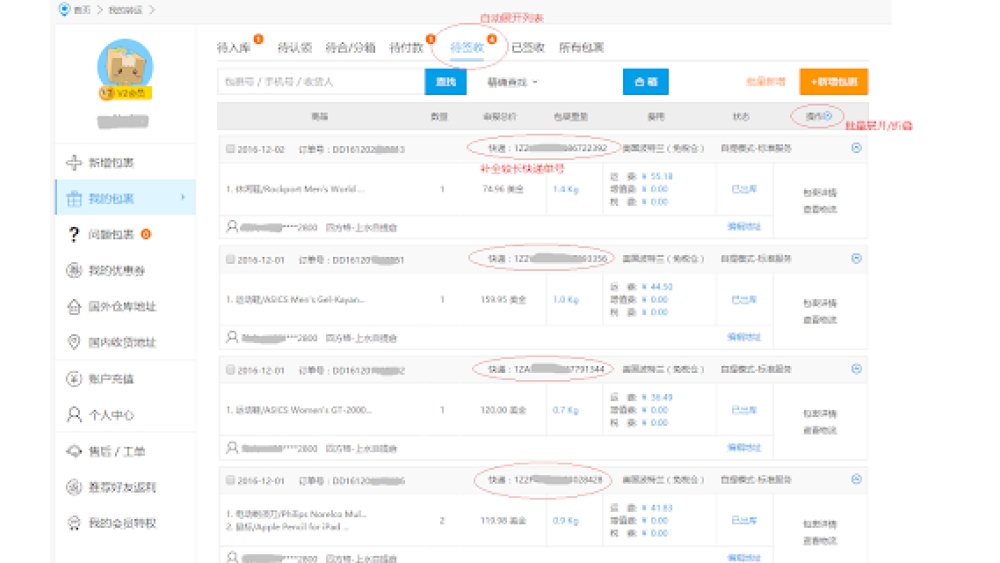This screenshot has height=563, width=1000.
Task: Click the ¥ 55.18 shipping fee
Action: pyautogui.click(x=657, y=176)
